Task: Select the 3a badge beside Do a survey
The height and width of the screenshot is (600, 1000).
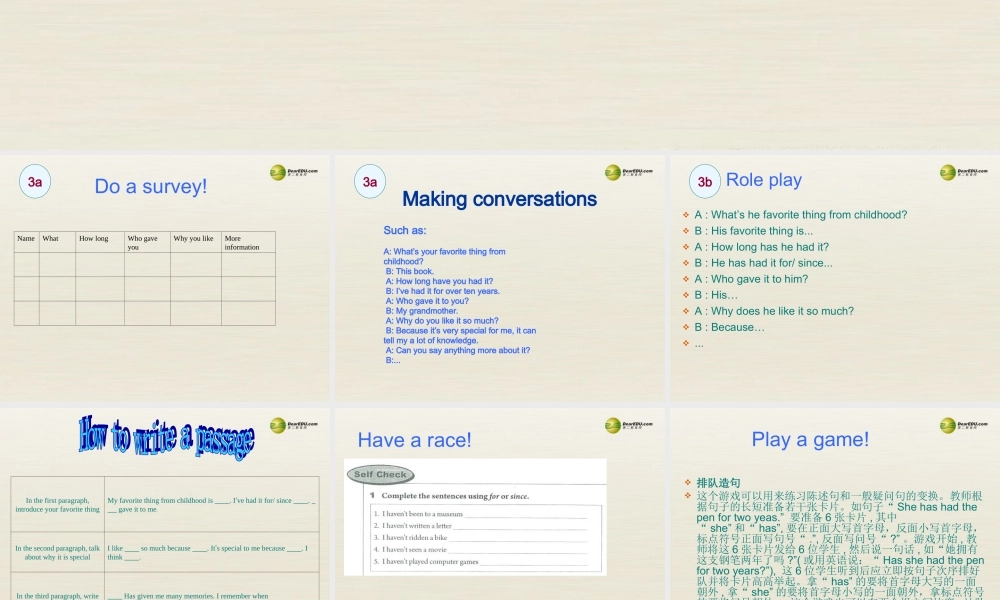Action: [35, 182]
